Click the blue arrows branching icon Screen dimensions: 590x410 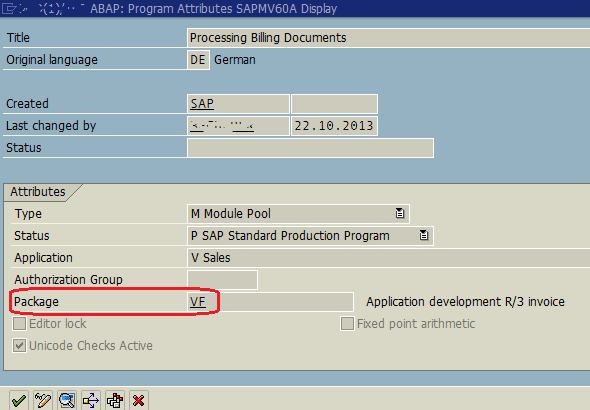pyautogui.click(x=91, y=400)
